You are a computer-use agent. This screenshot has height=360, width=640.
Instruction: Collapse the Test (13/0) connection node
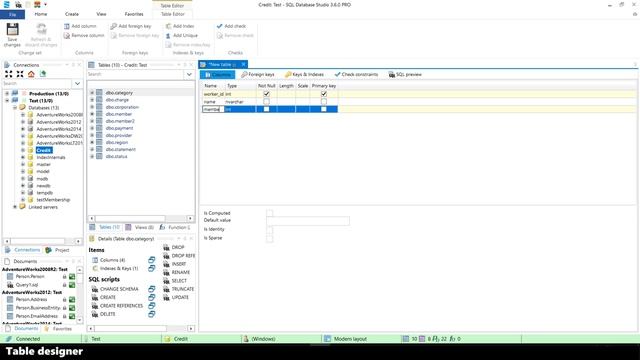pyautogui.click(x=7, y=100)
